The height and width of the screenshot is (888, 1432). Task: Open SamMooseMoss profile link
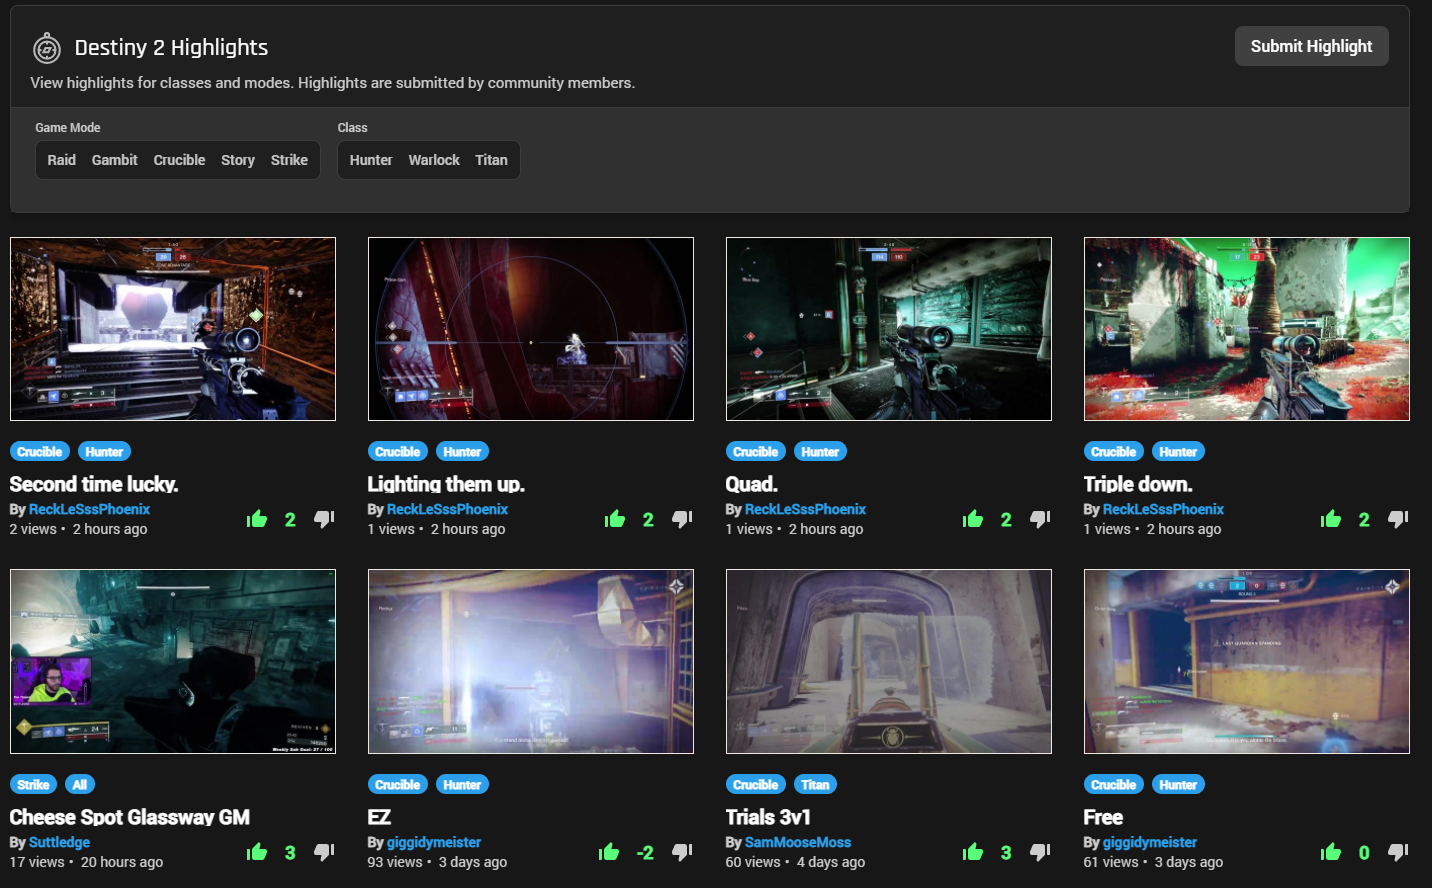(x=798, y=842)
